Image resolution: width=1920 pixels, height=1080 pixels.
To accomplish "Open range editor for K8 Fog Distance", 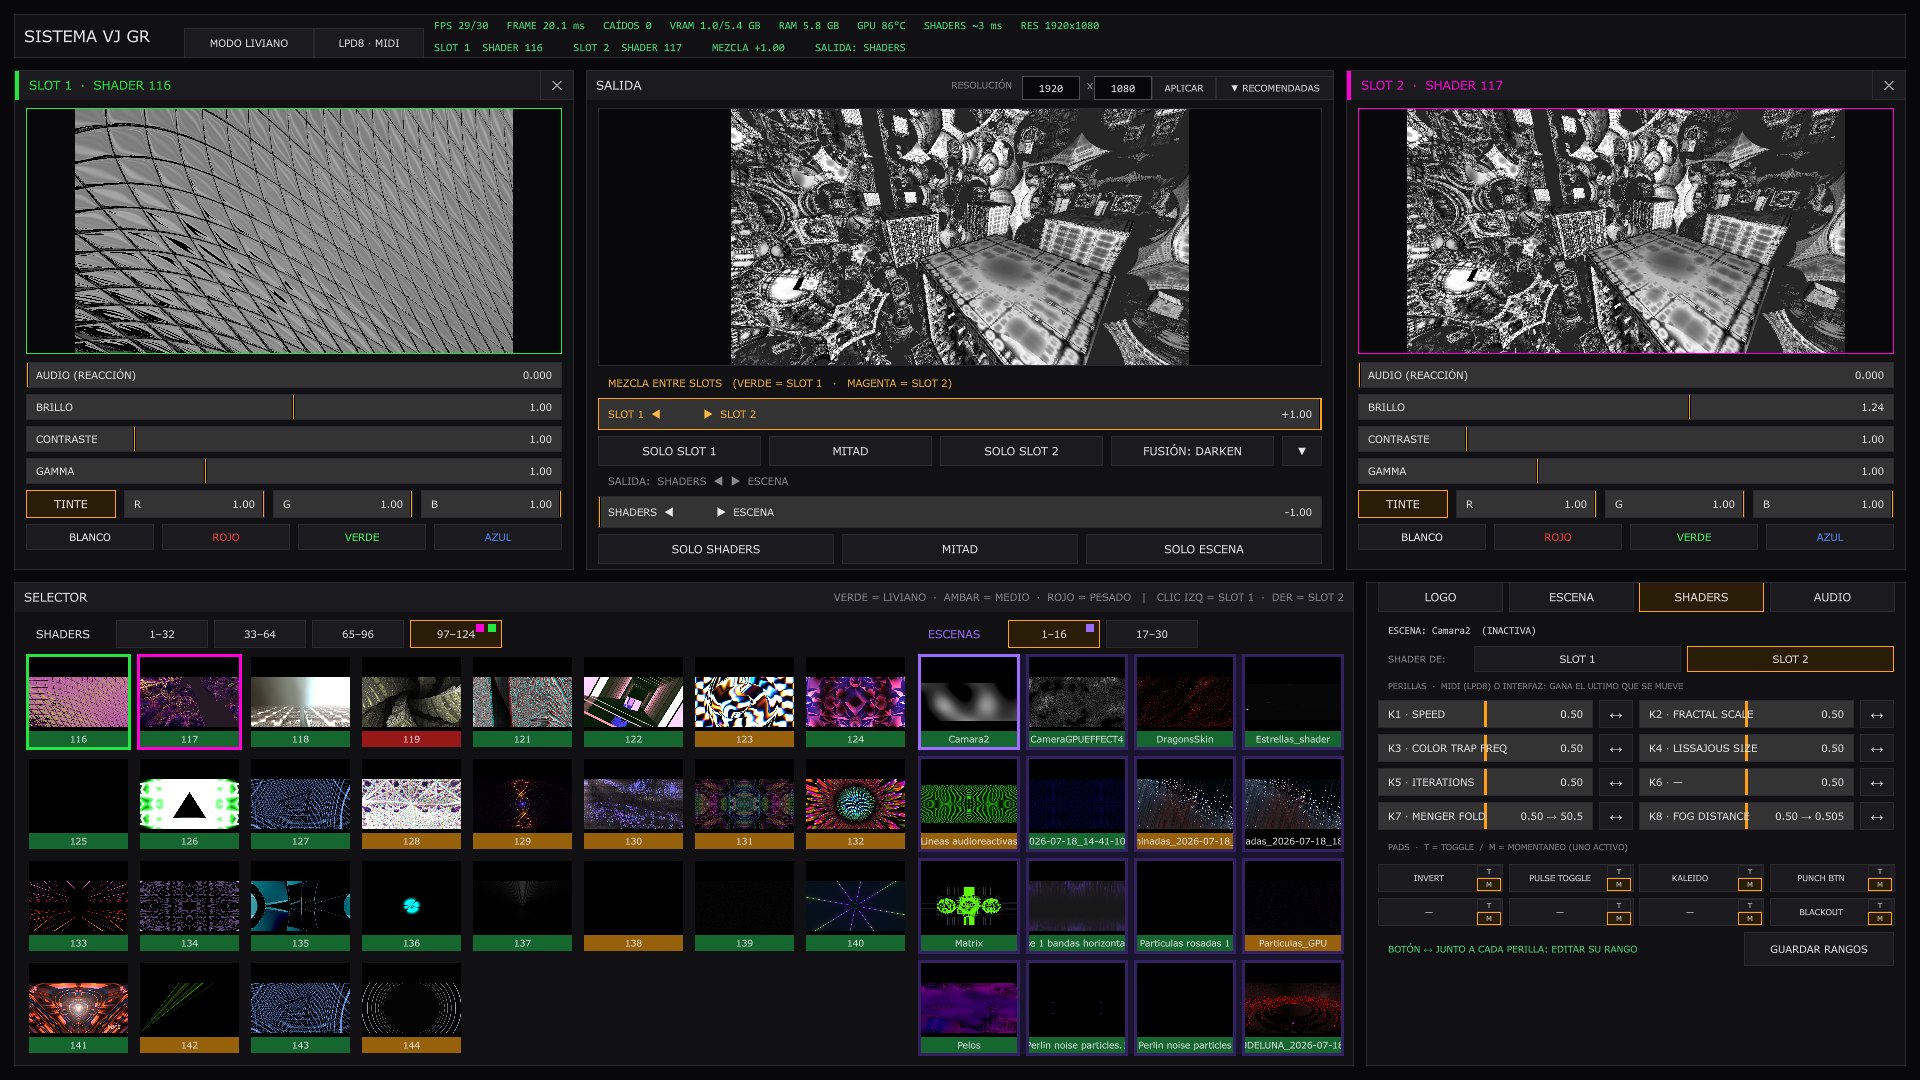I will [x=1876, y=817].
